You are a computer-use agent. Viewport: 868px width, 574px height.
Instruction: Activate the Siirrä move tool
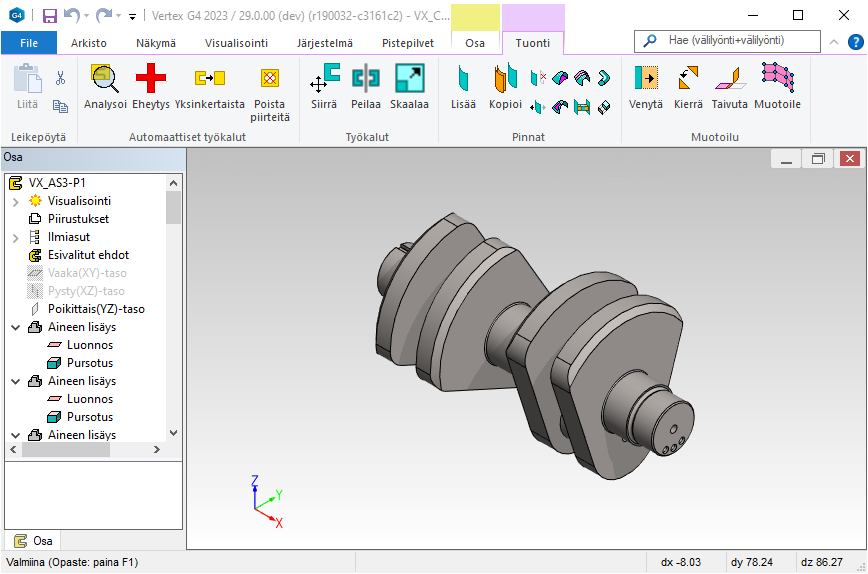[x=324, y=86]
